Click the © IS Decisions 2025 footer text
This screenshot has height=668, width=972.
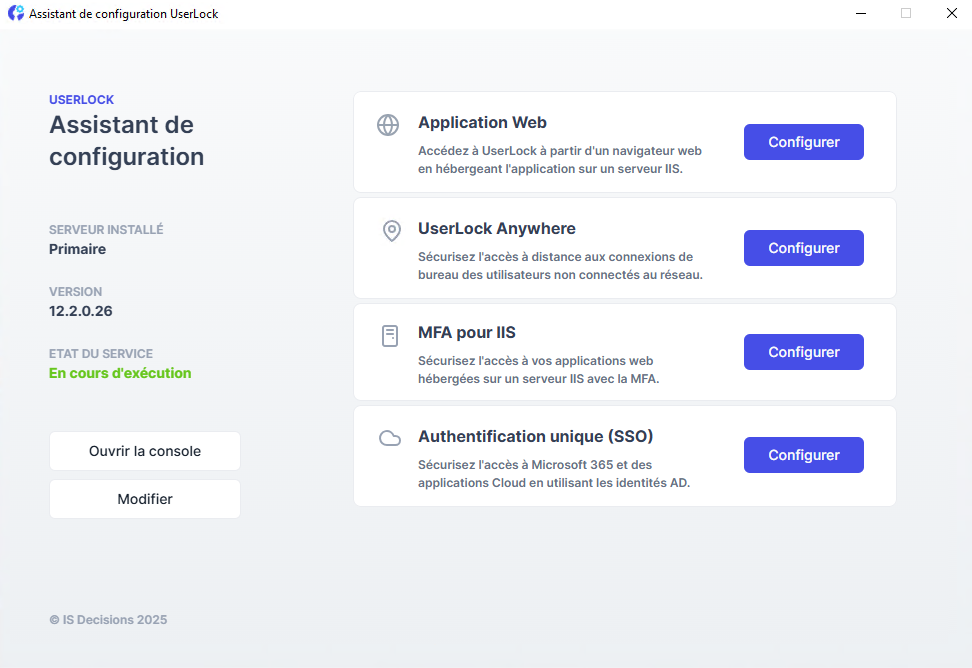pos(108,620)
